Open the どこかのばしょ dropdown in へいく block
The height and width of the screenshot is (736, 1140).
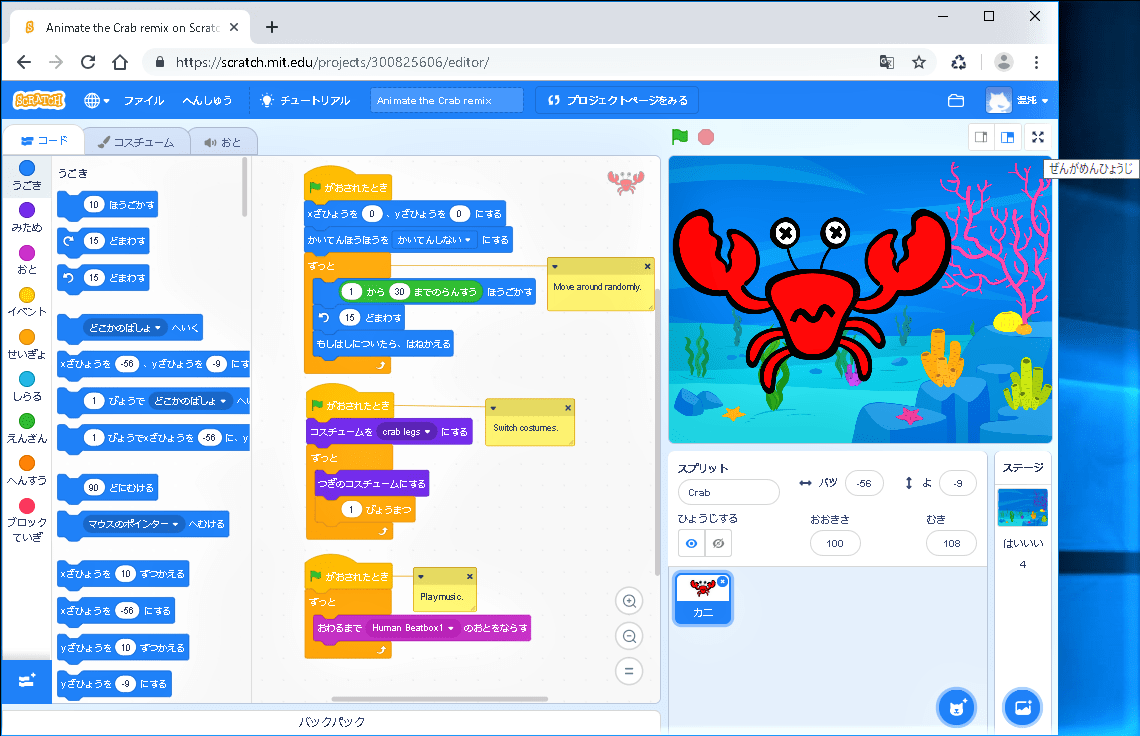click(x=125, y=328)
